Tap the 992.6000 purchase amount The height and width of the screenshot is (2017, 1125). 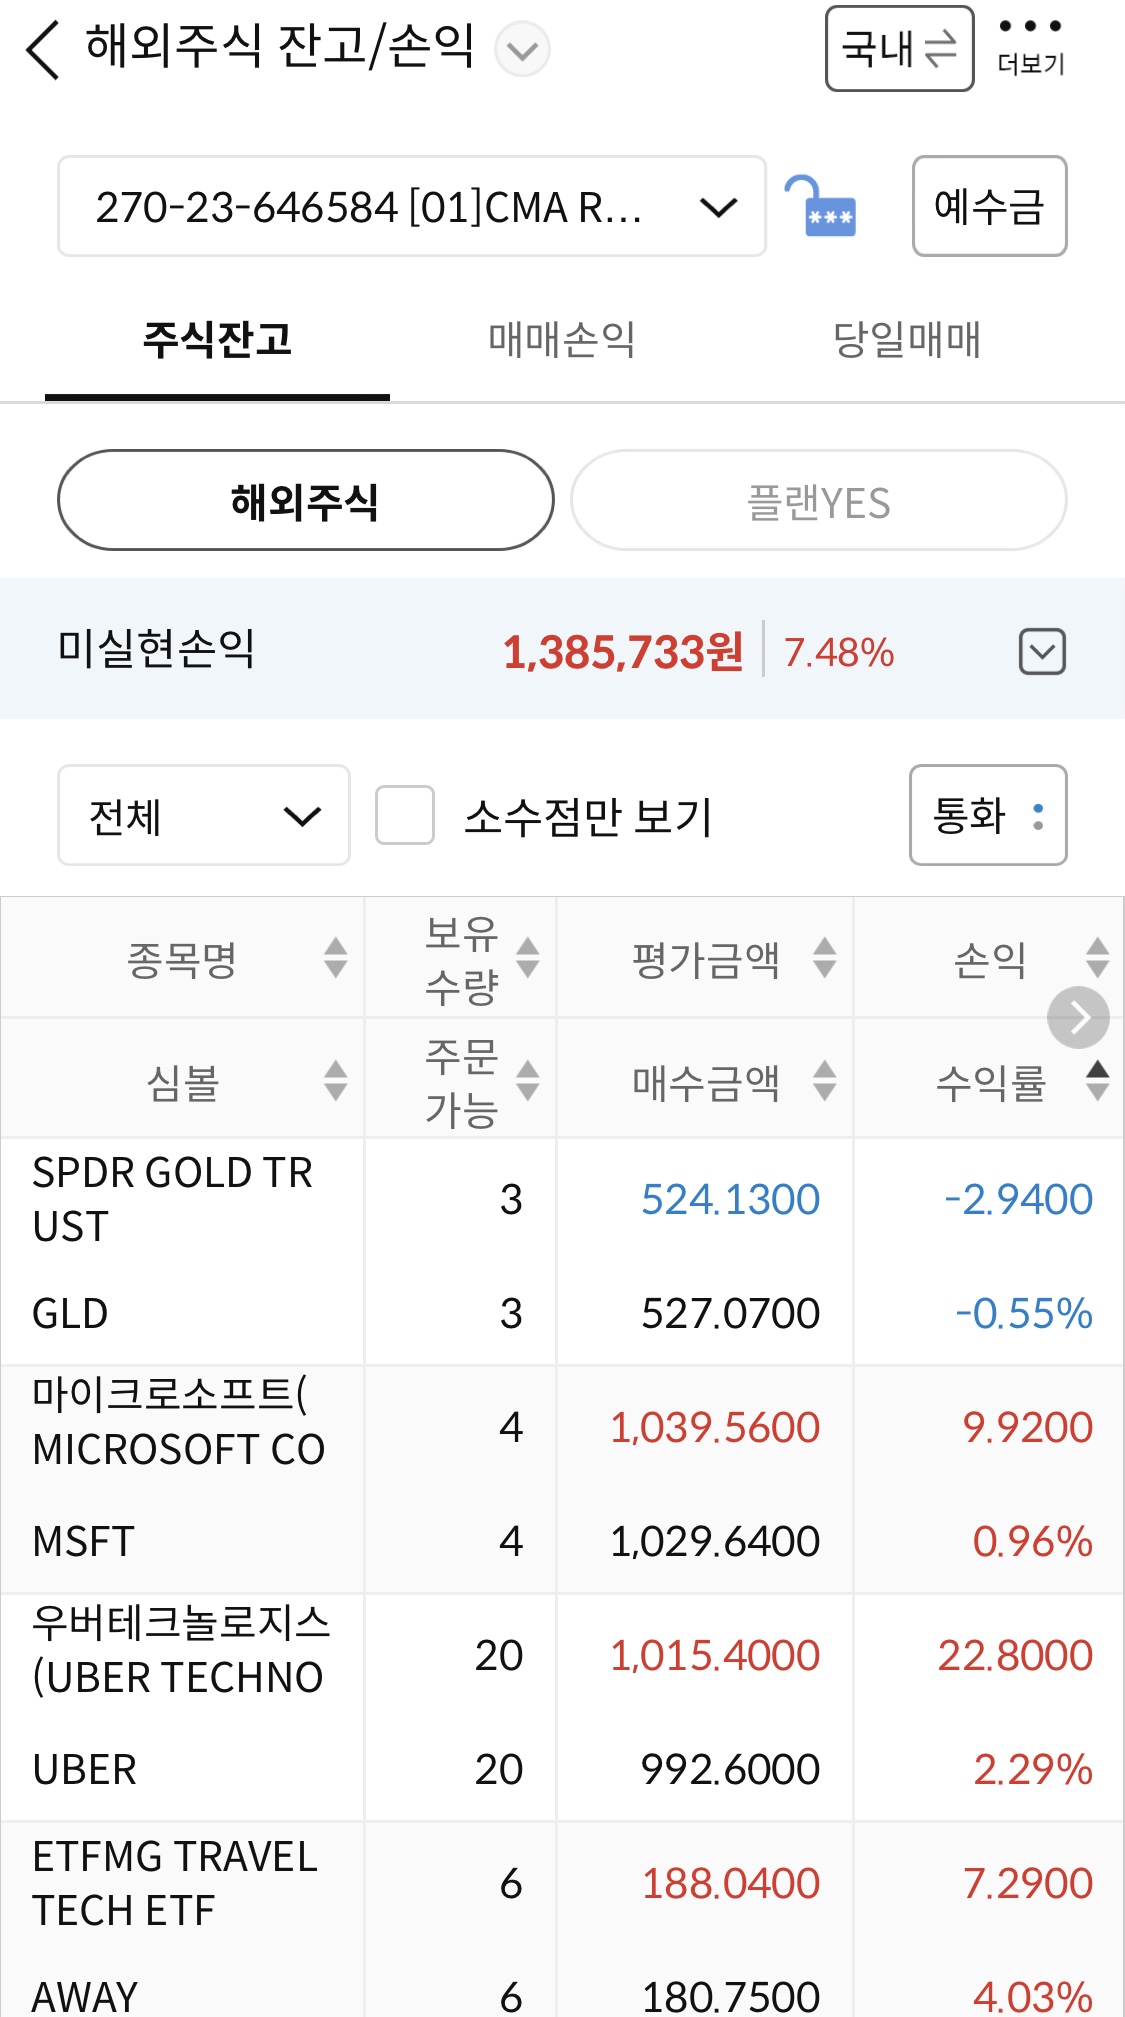730,1769
